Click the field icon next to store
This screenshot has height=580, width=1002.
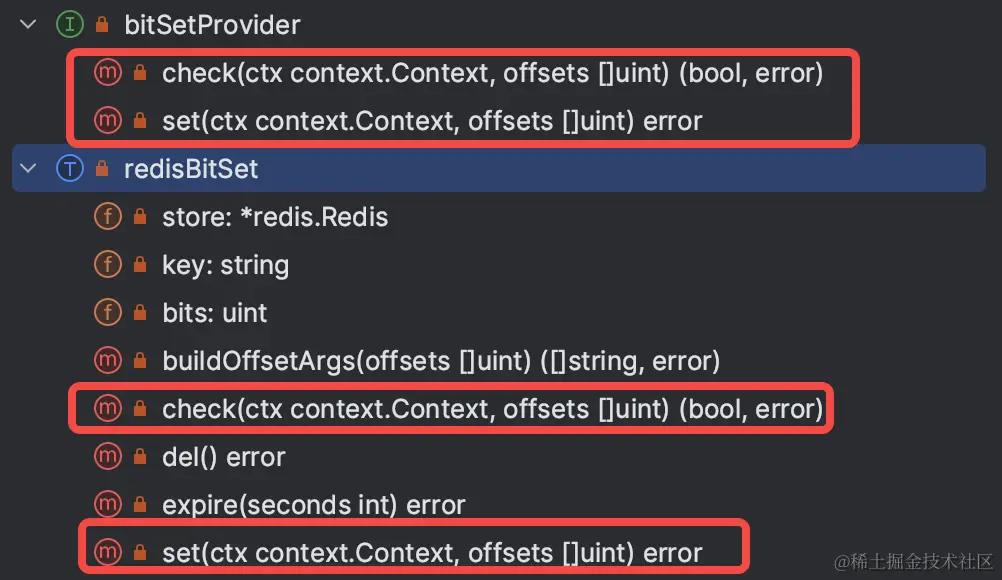point(107,217)
